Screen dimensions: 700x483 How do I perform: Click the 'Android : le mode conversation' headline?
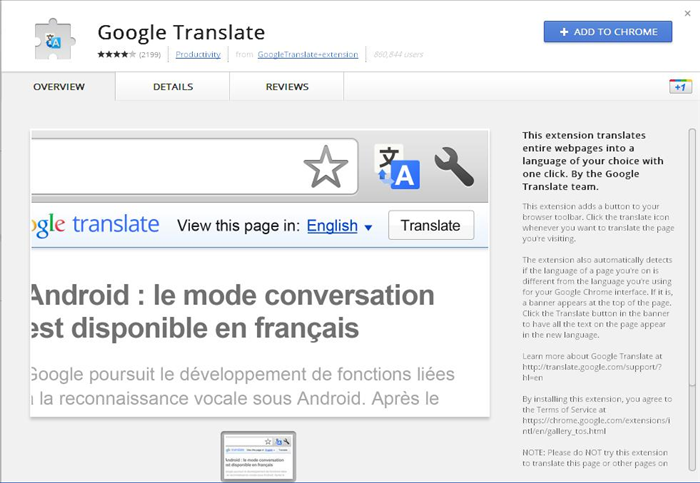click(x=233, y=296)
